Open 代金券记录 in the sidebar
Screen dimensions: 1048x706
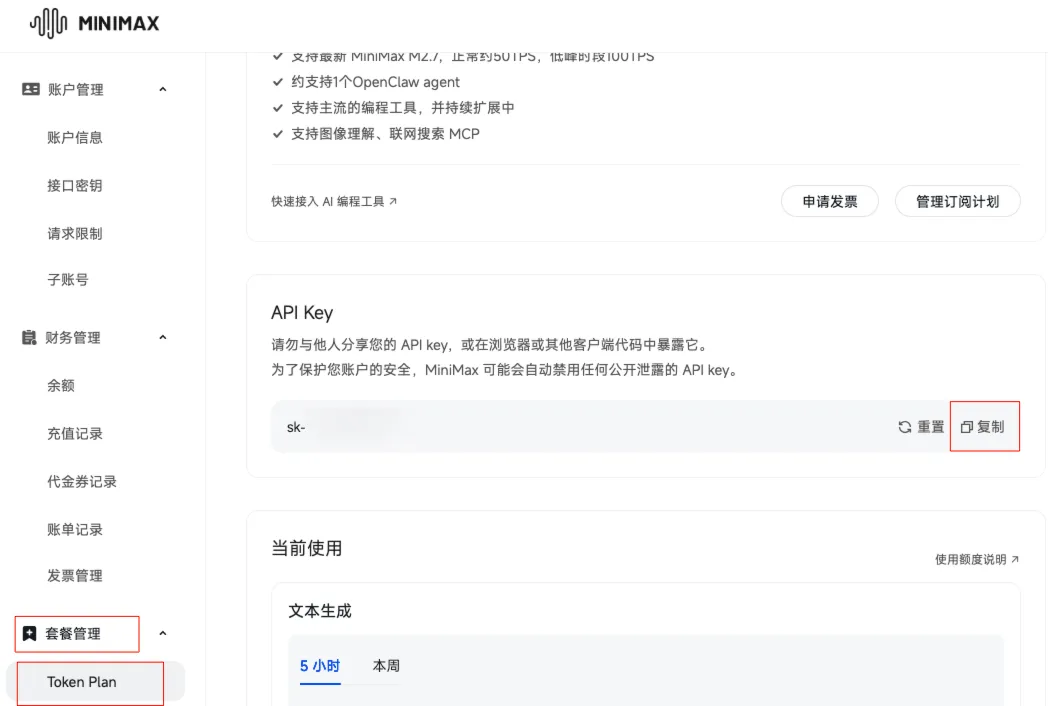(82, 481)
